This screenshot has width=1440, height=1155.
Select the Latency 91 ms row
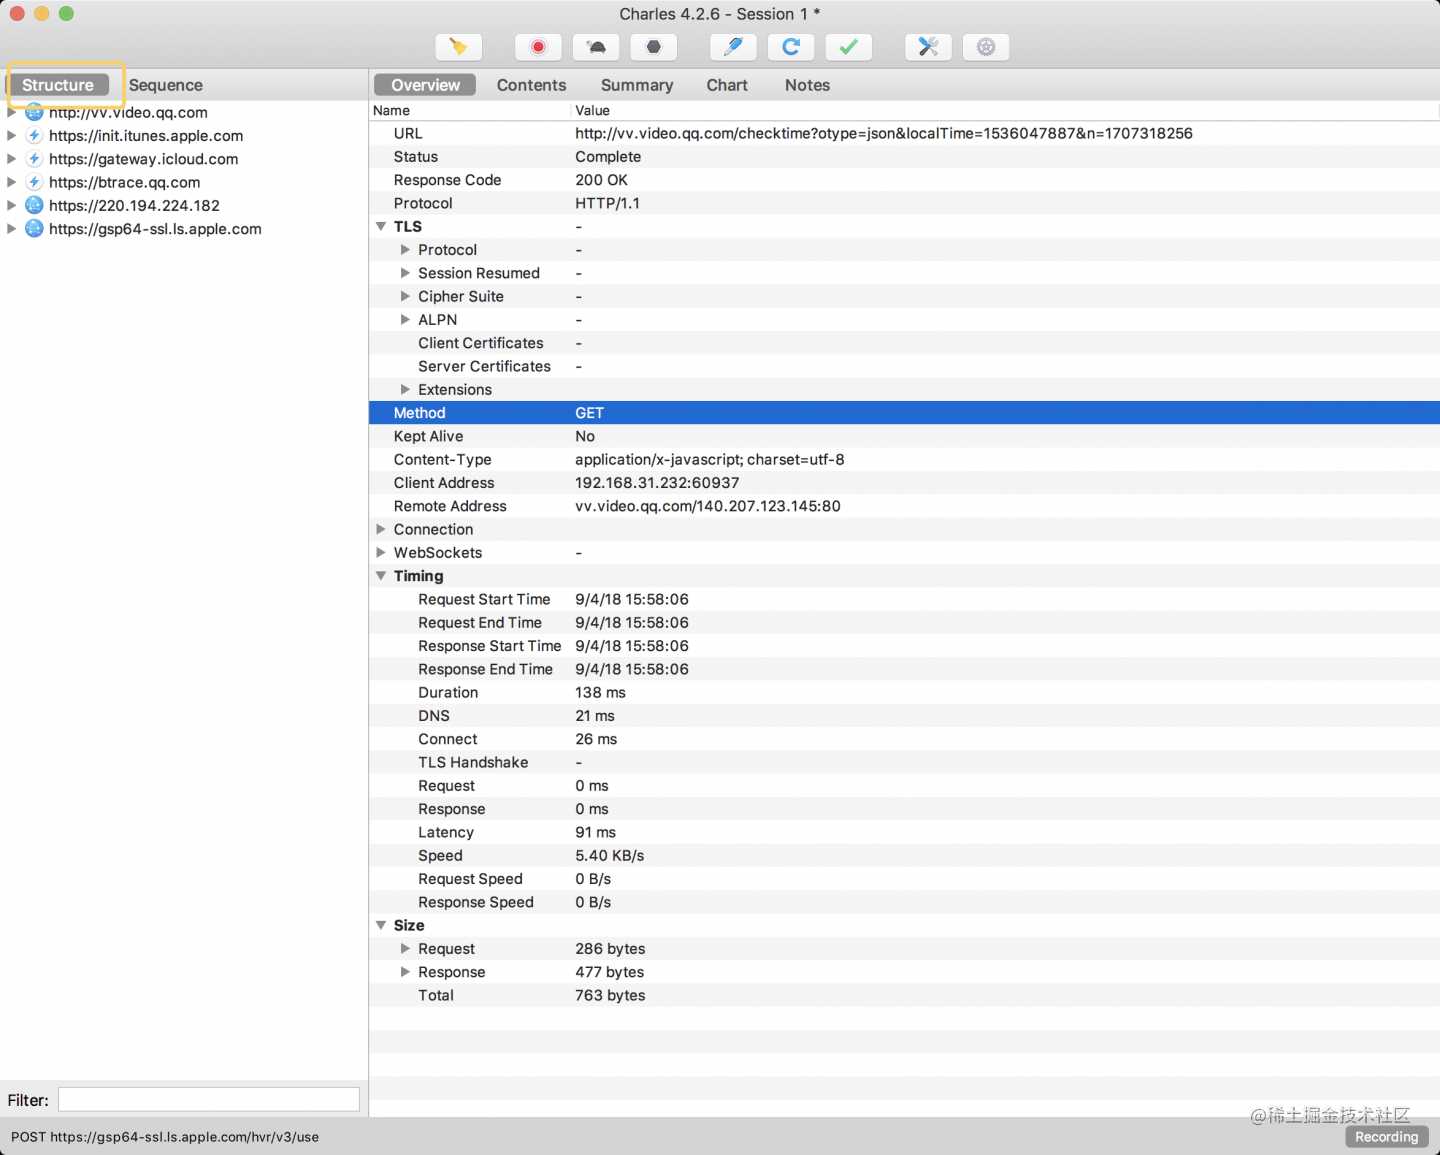pyautogui.click(x=904, y=832)
